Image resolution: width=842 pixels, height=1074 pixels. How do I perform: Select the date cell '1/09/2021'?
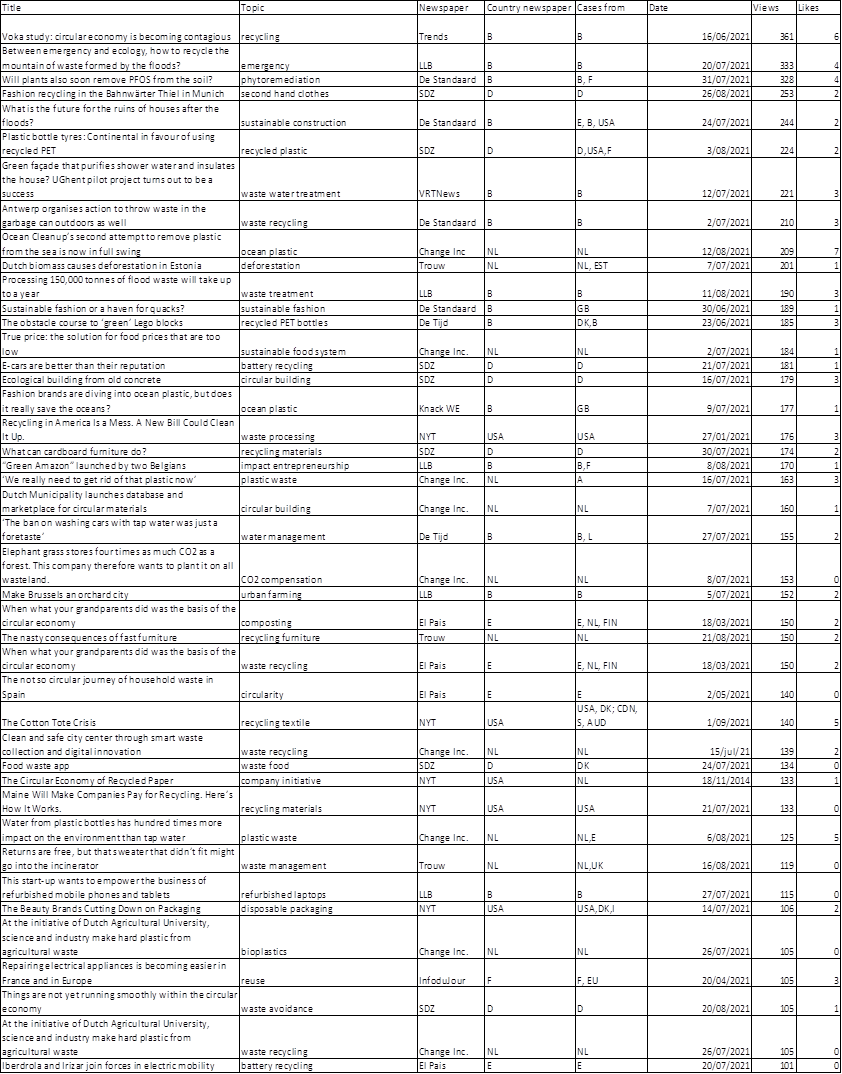click(699, 716)
